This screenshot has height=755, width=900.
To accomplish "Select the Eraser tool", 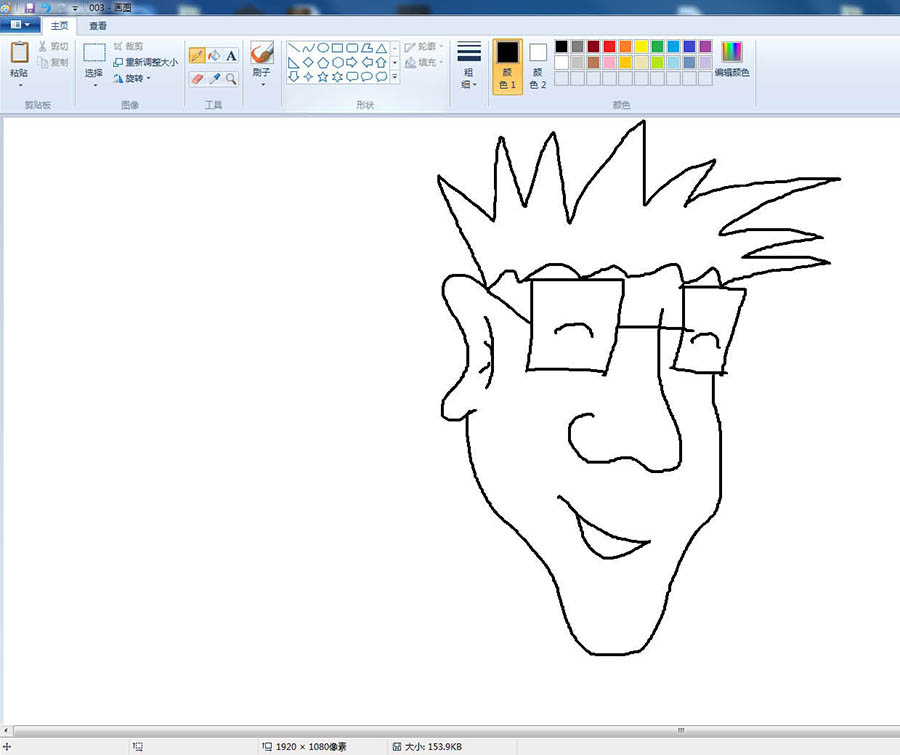I will coord(197,79).
